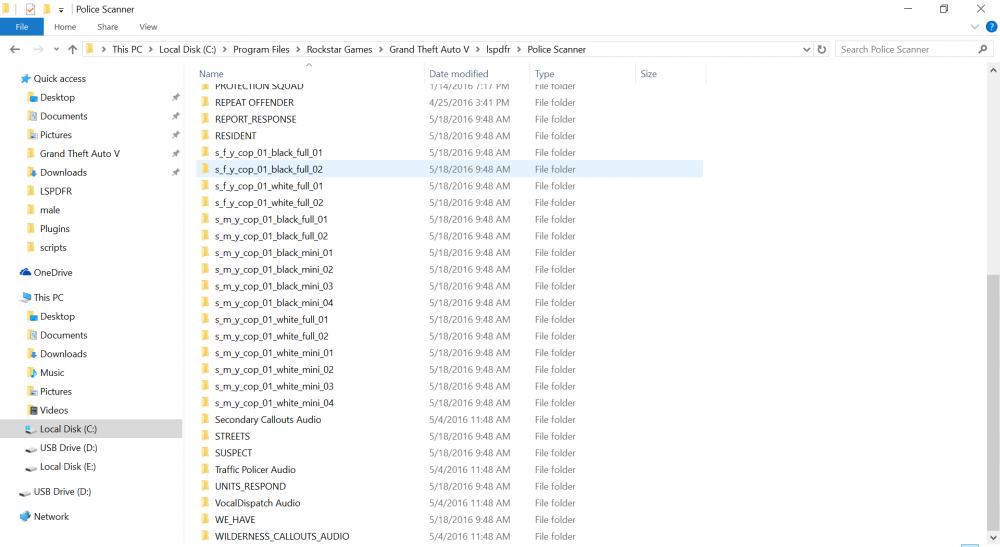Viewport: 1000px width, 547px height.
Task: Open the address bar history dropdown
Action: click(806, 49)
